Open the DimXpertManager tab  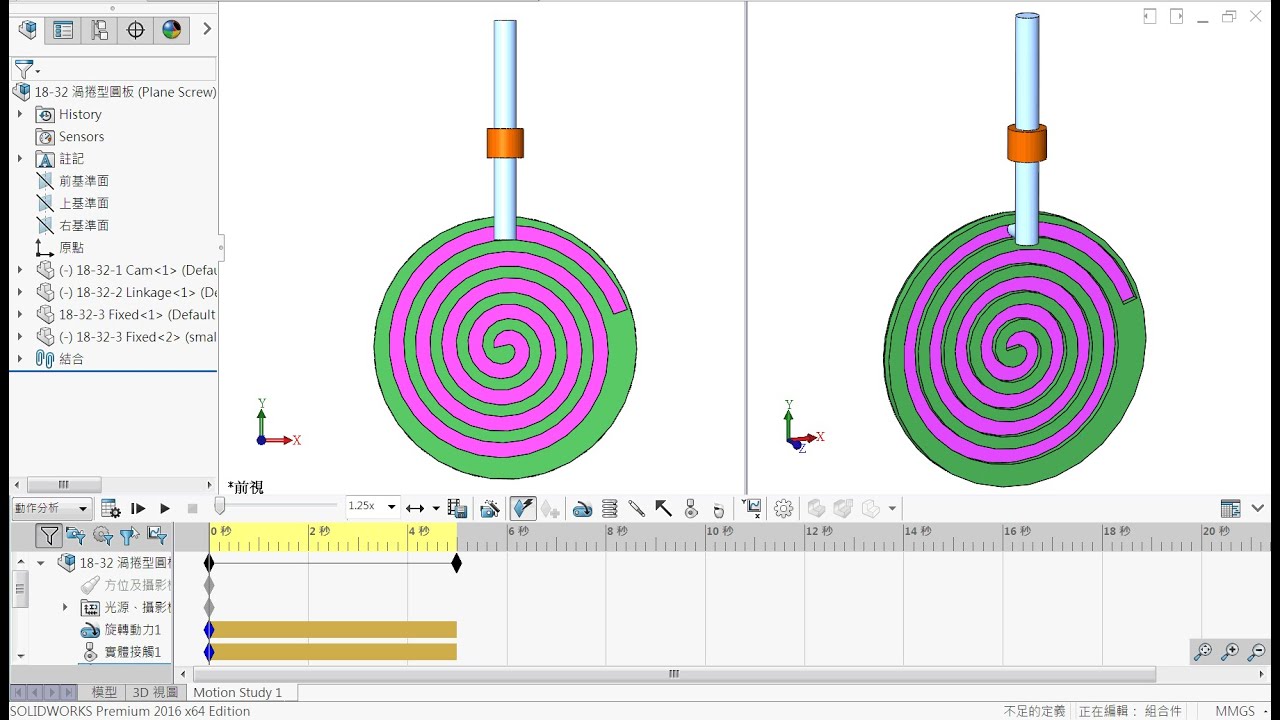(135, 30)
